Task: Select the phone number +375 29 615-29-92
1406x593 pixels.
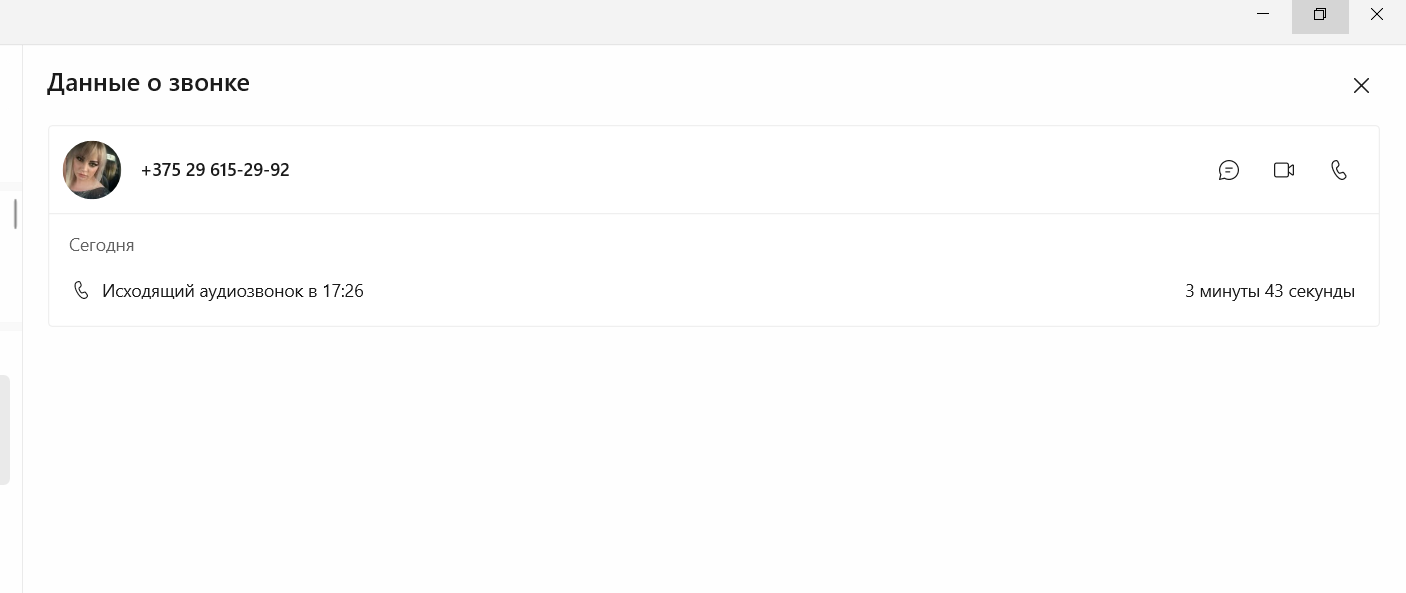Action: [215, 170]
